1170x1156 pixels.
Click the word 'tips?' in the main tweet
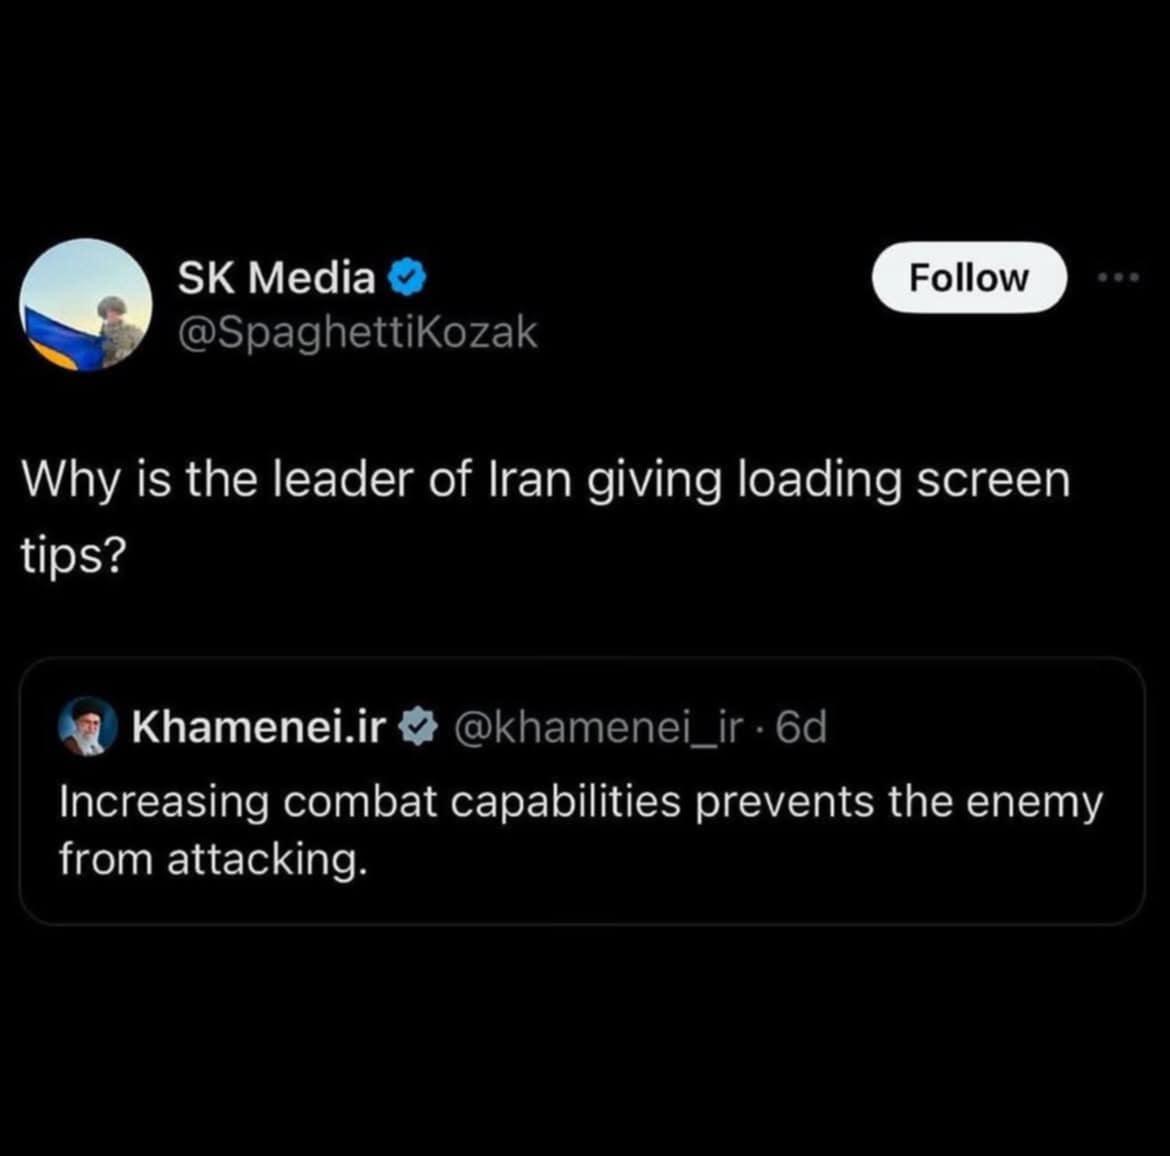coord(74,556)
